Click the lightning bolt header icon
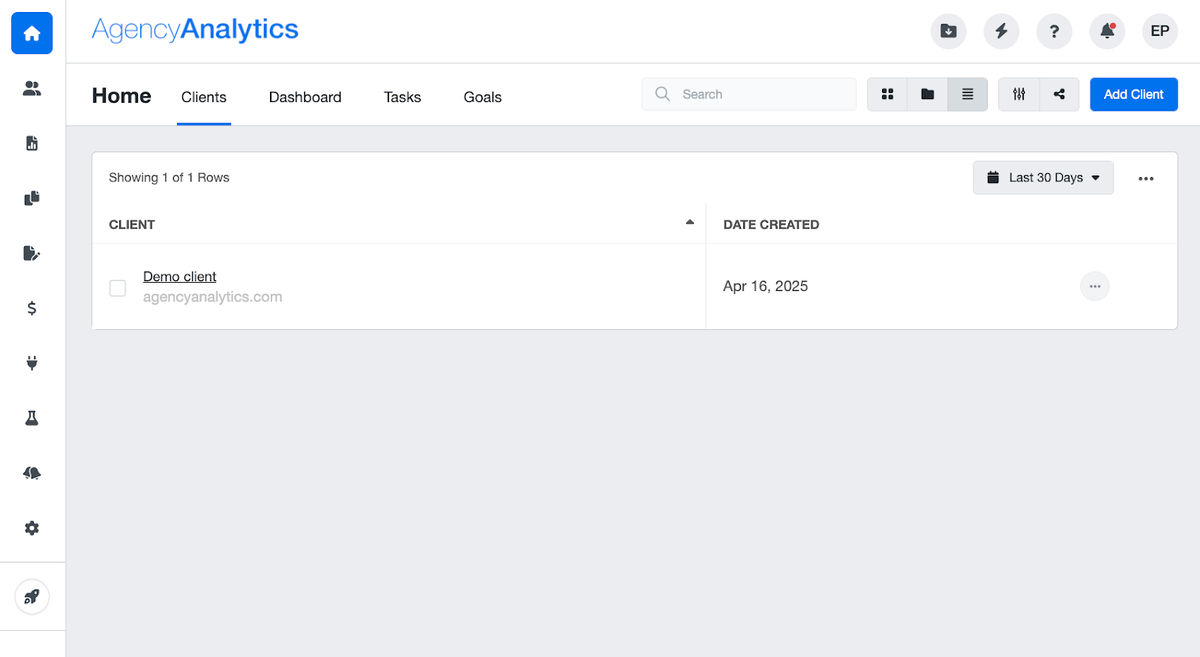Viewport: 1200px width, 657px height. click(x=1002, y=32)
